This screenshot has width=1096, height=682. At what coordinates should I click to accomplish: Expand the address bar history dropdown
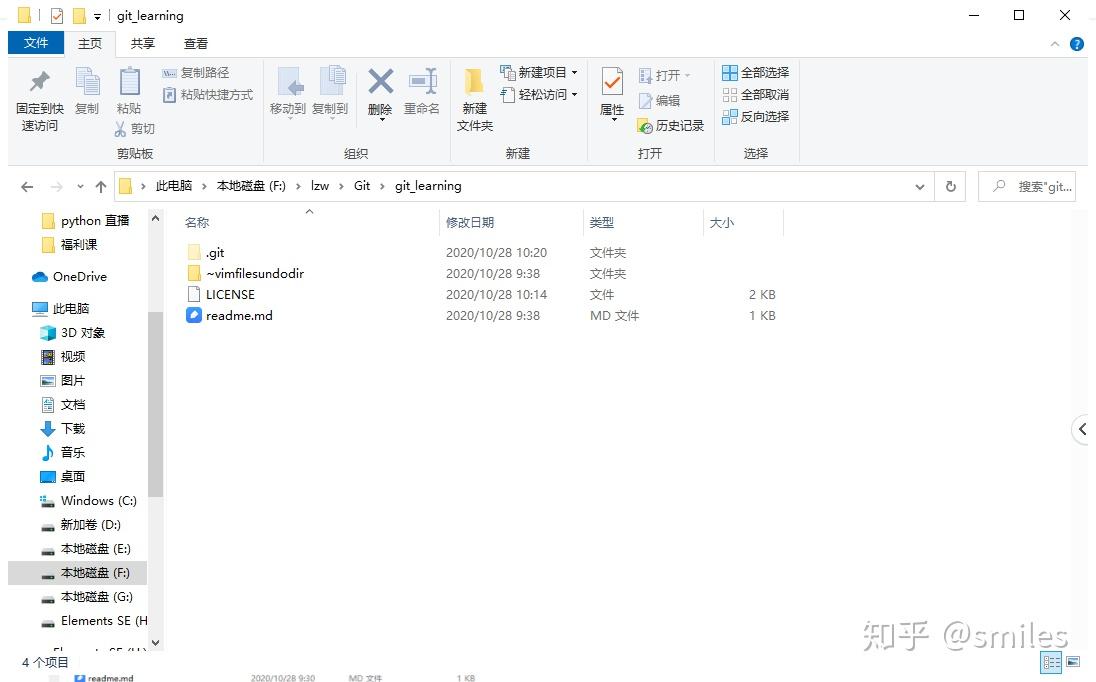point(919,186)
